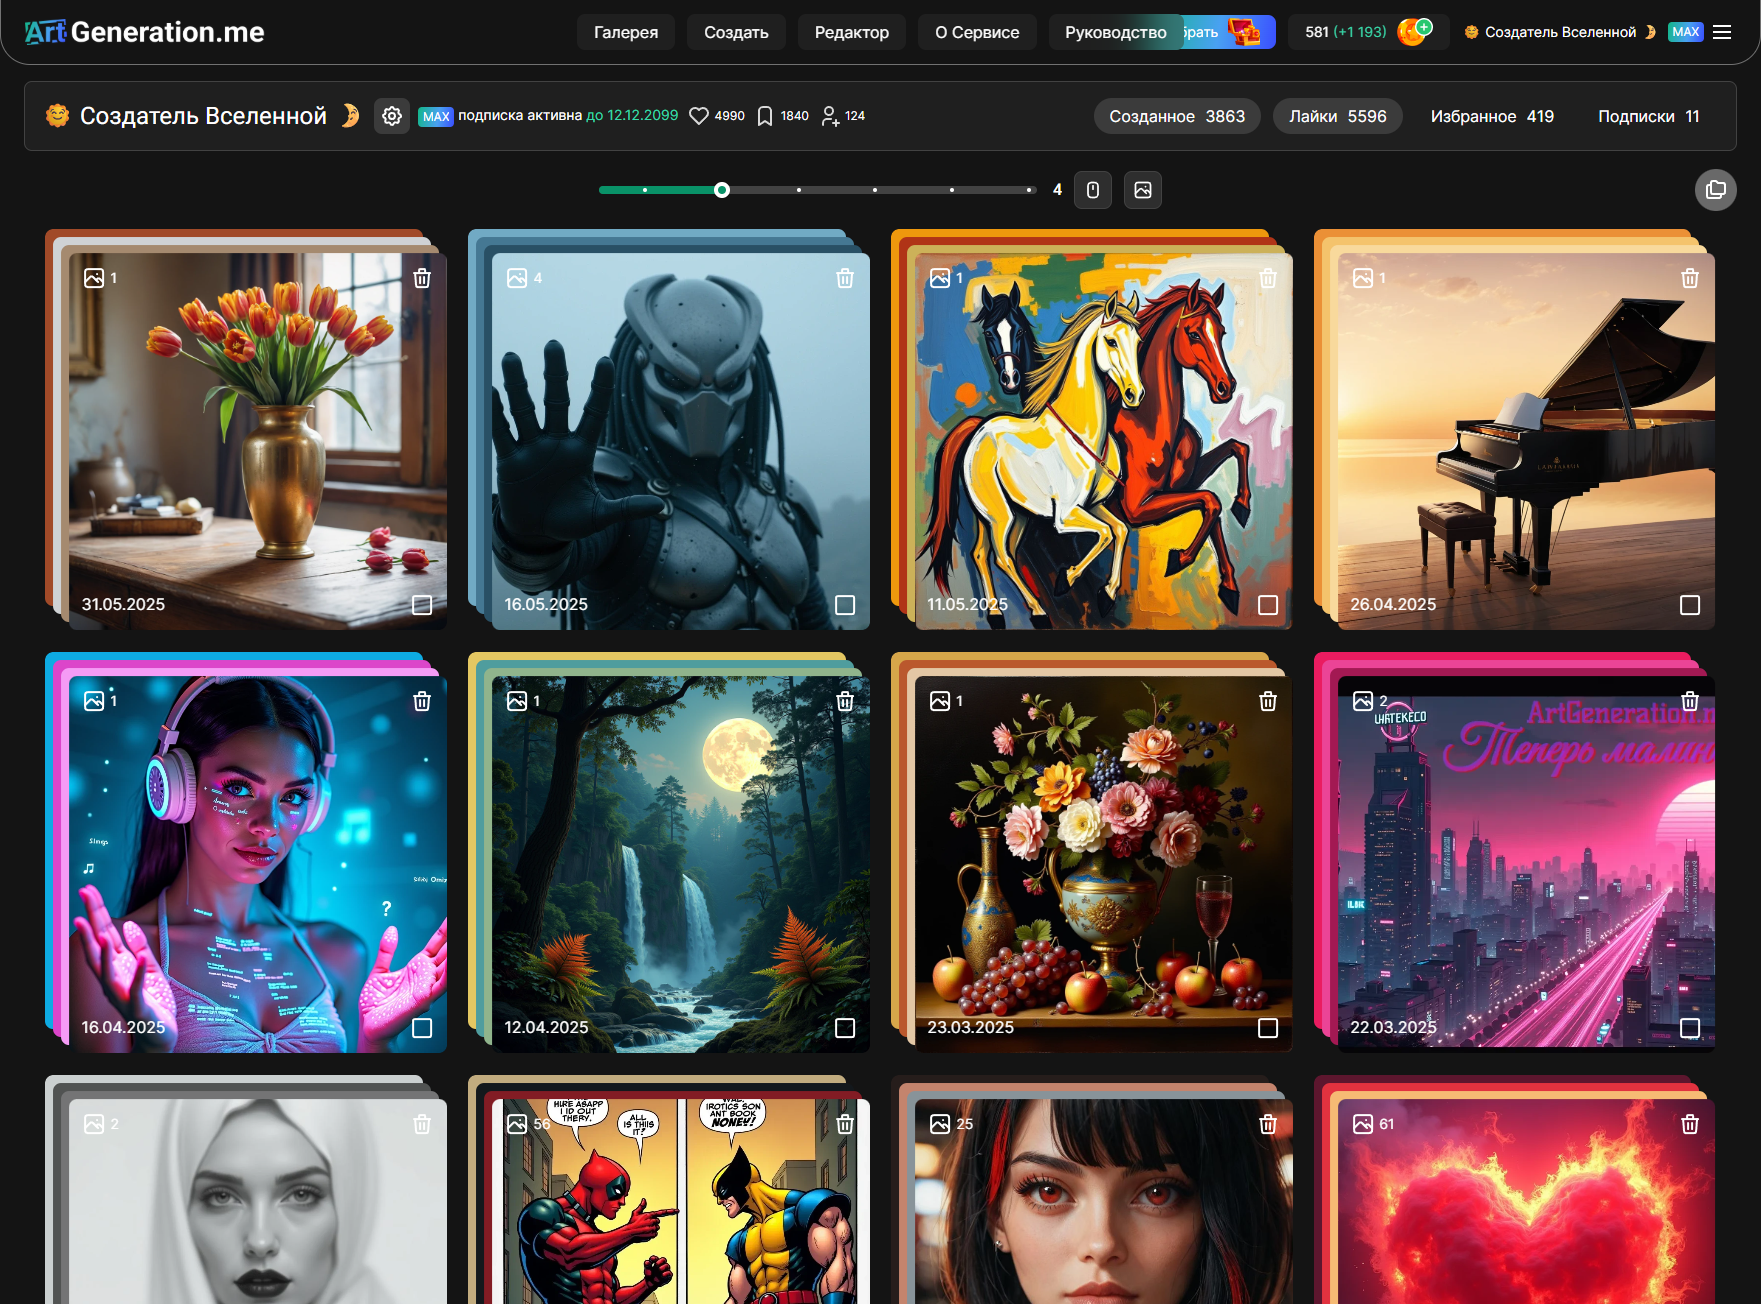Click the last dot on the grid size slider
The image size is (1761, 1304).
pos(1028,190)
